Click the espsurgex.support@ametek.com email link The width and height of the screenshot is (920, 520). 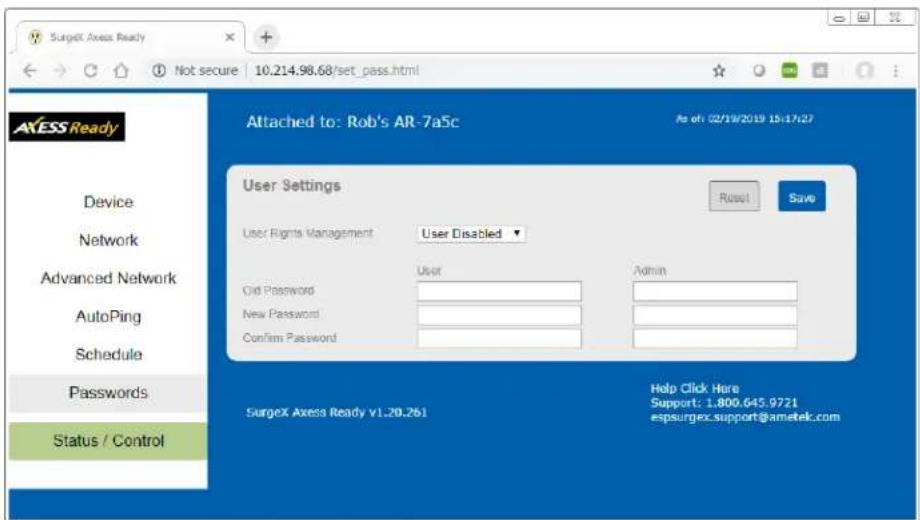[x=745, y=417]
